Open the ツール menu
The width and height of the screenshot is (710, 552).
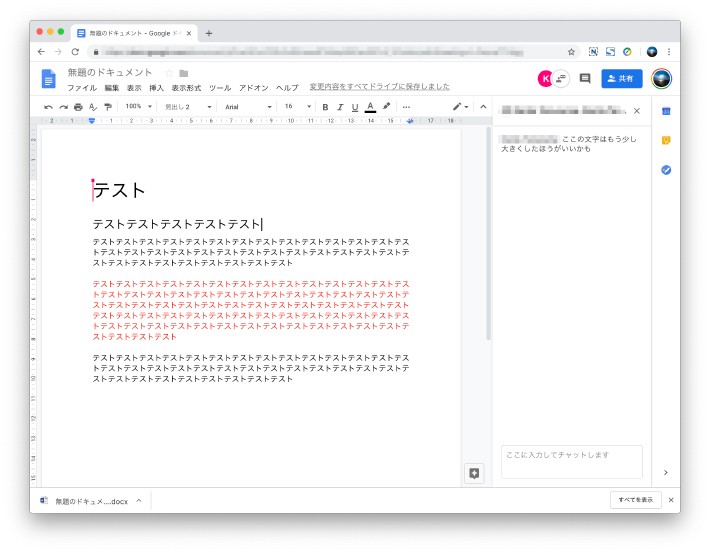[x=220, y=87]
